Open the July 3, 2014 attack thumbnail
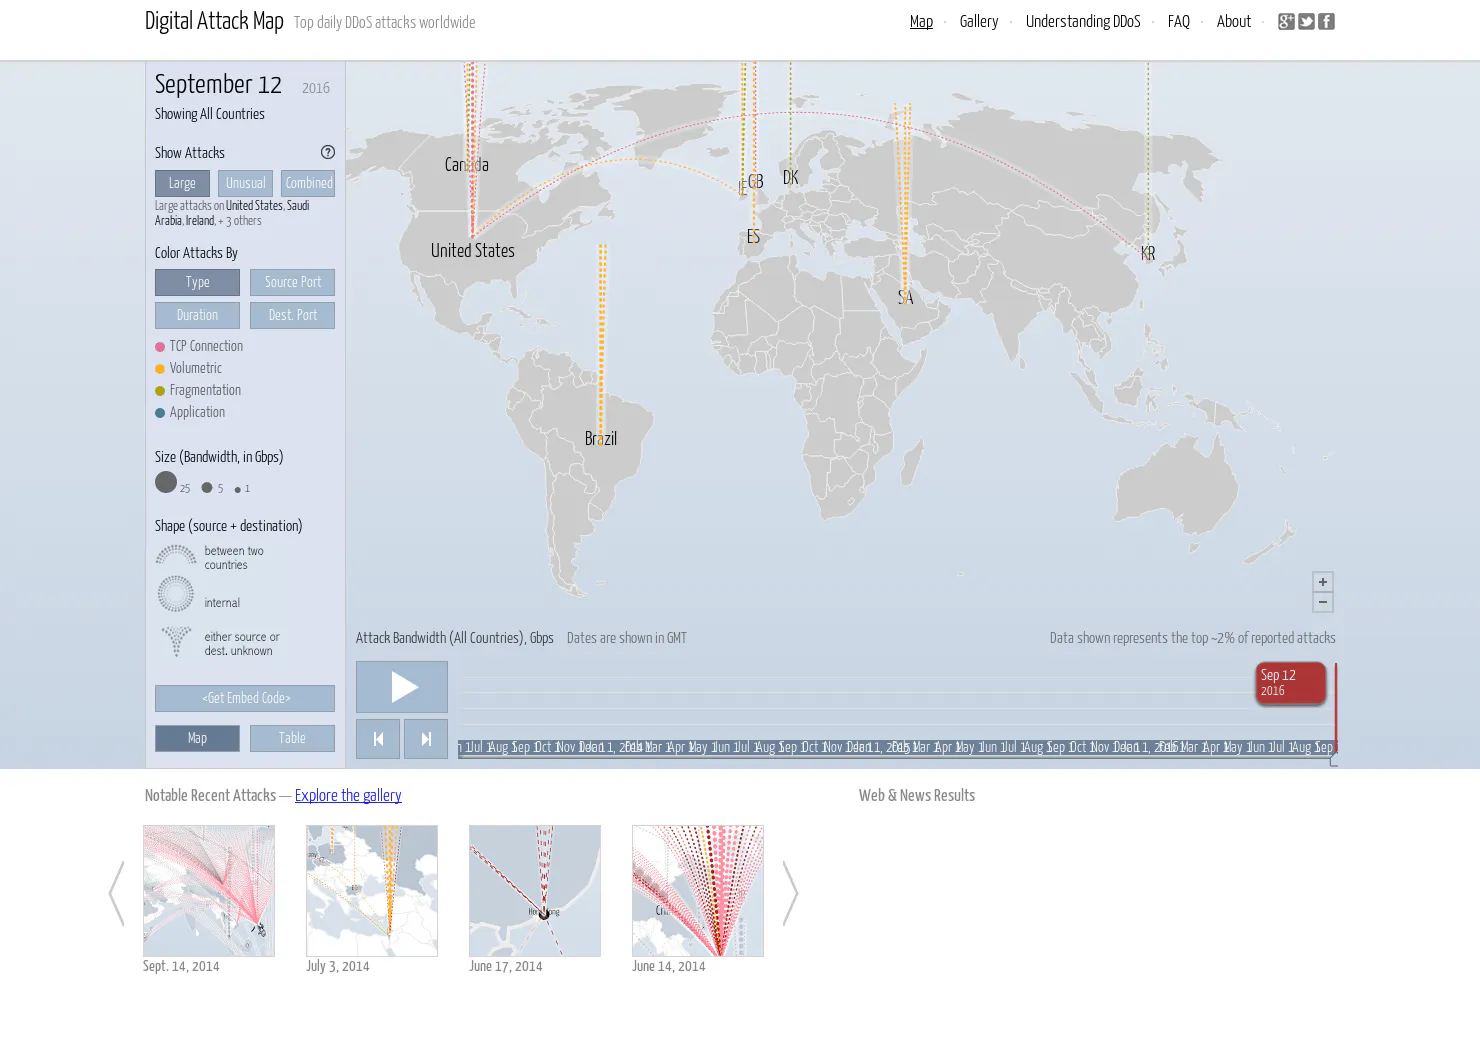 [372, 891]
